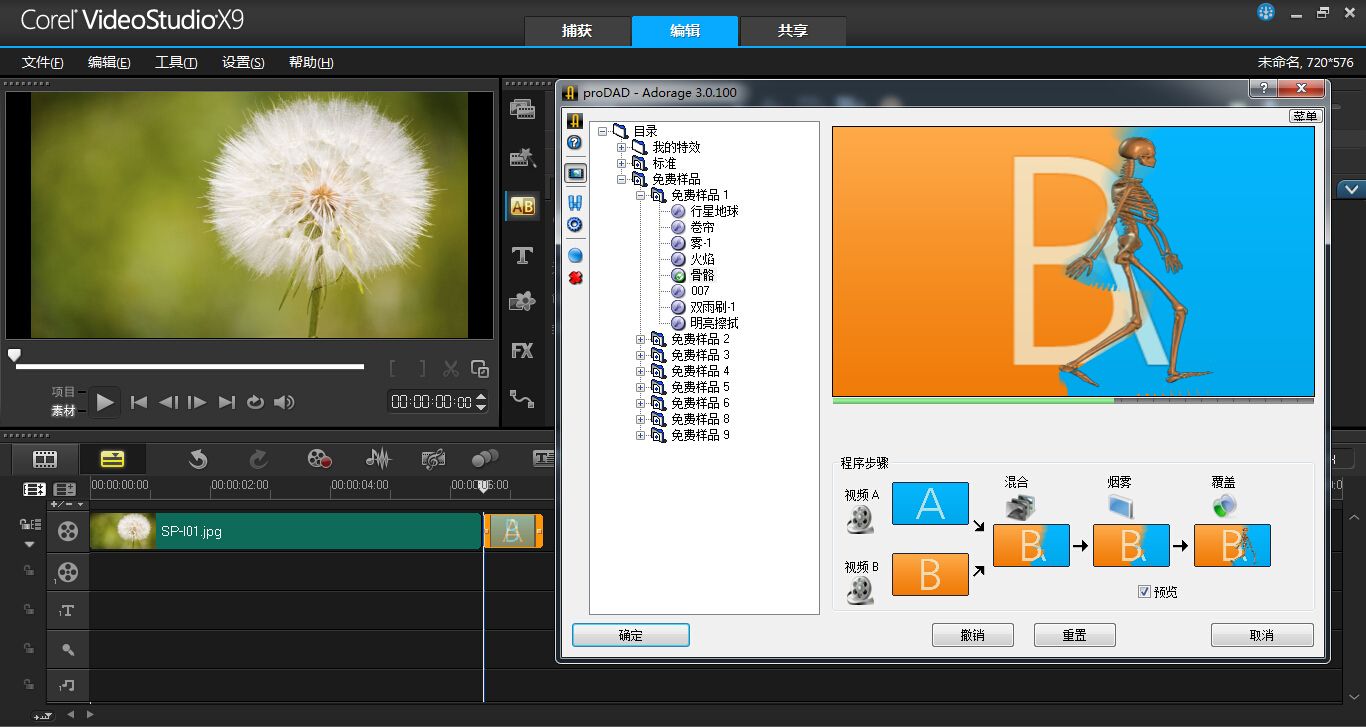Select the Transition (AB) library icon

(x=522, y=207)
